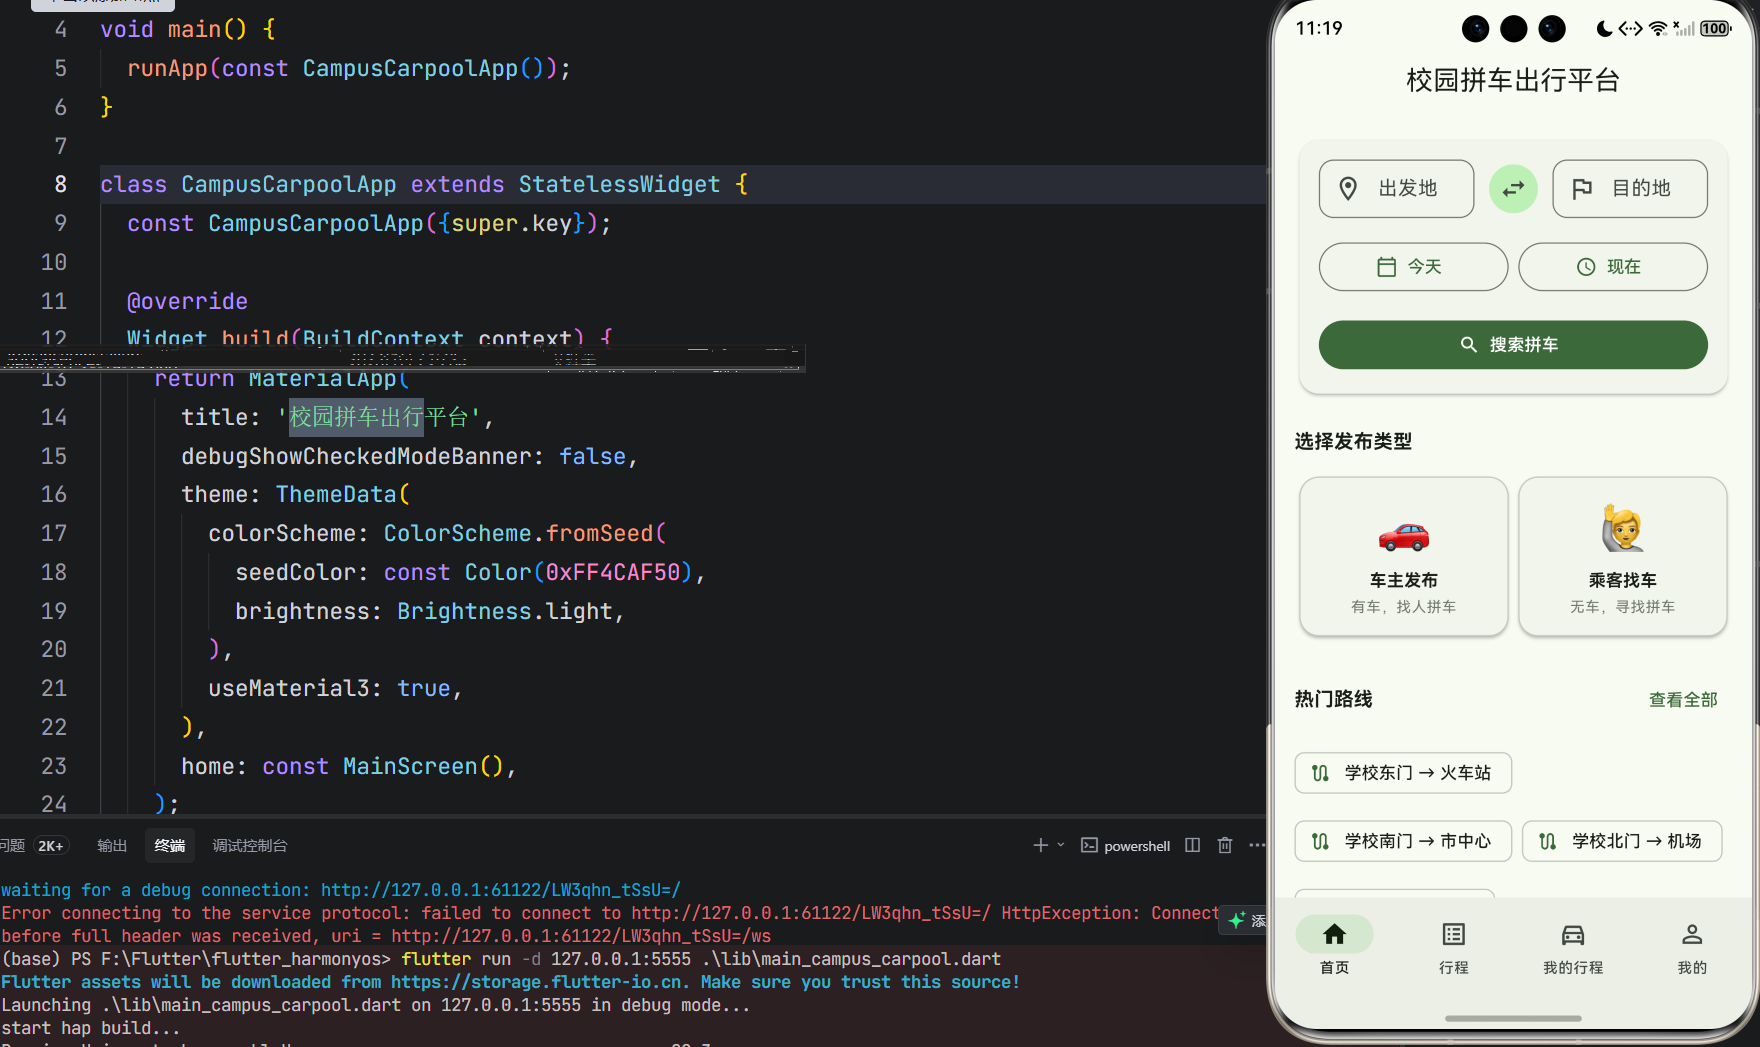The width and height of the screenshot is (1760, 1047).
Task: Tap the Wi-Fi icon in the phone status bar
Action: [1658, 29]
